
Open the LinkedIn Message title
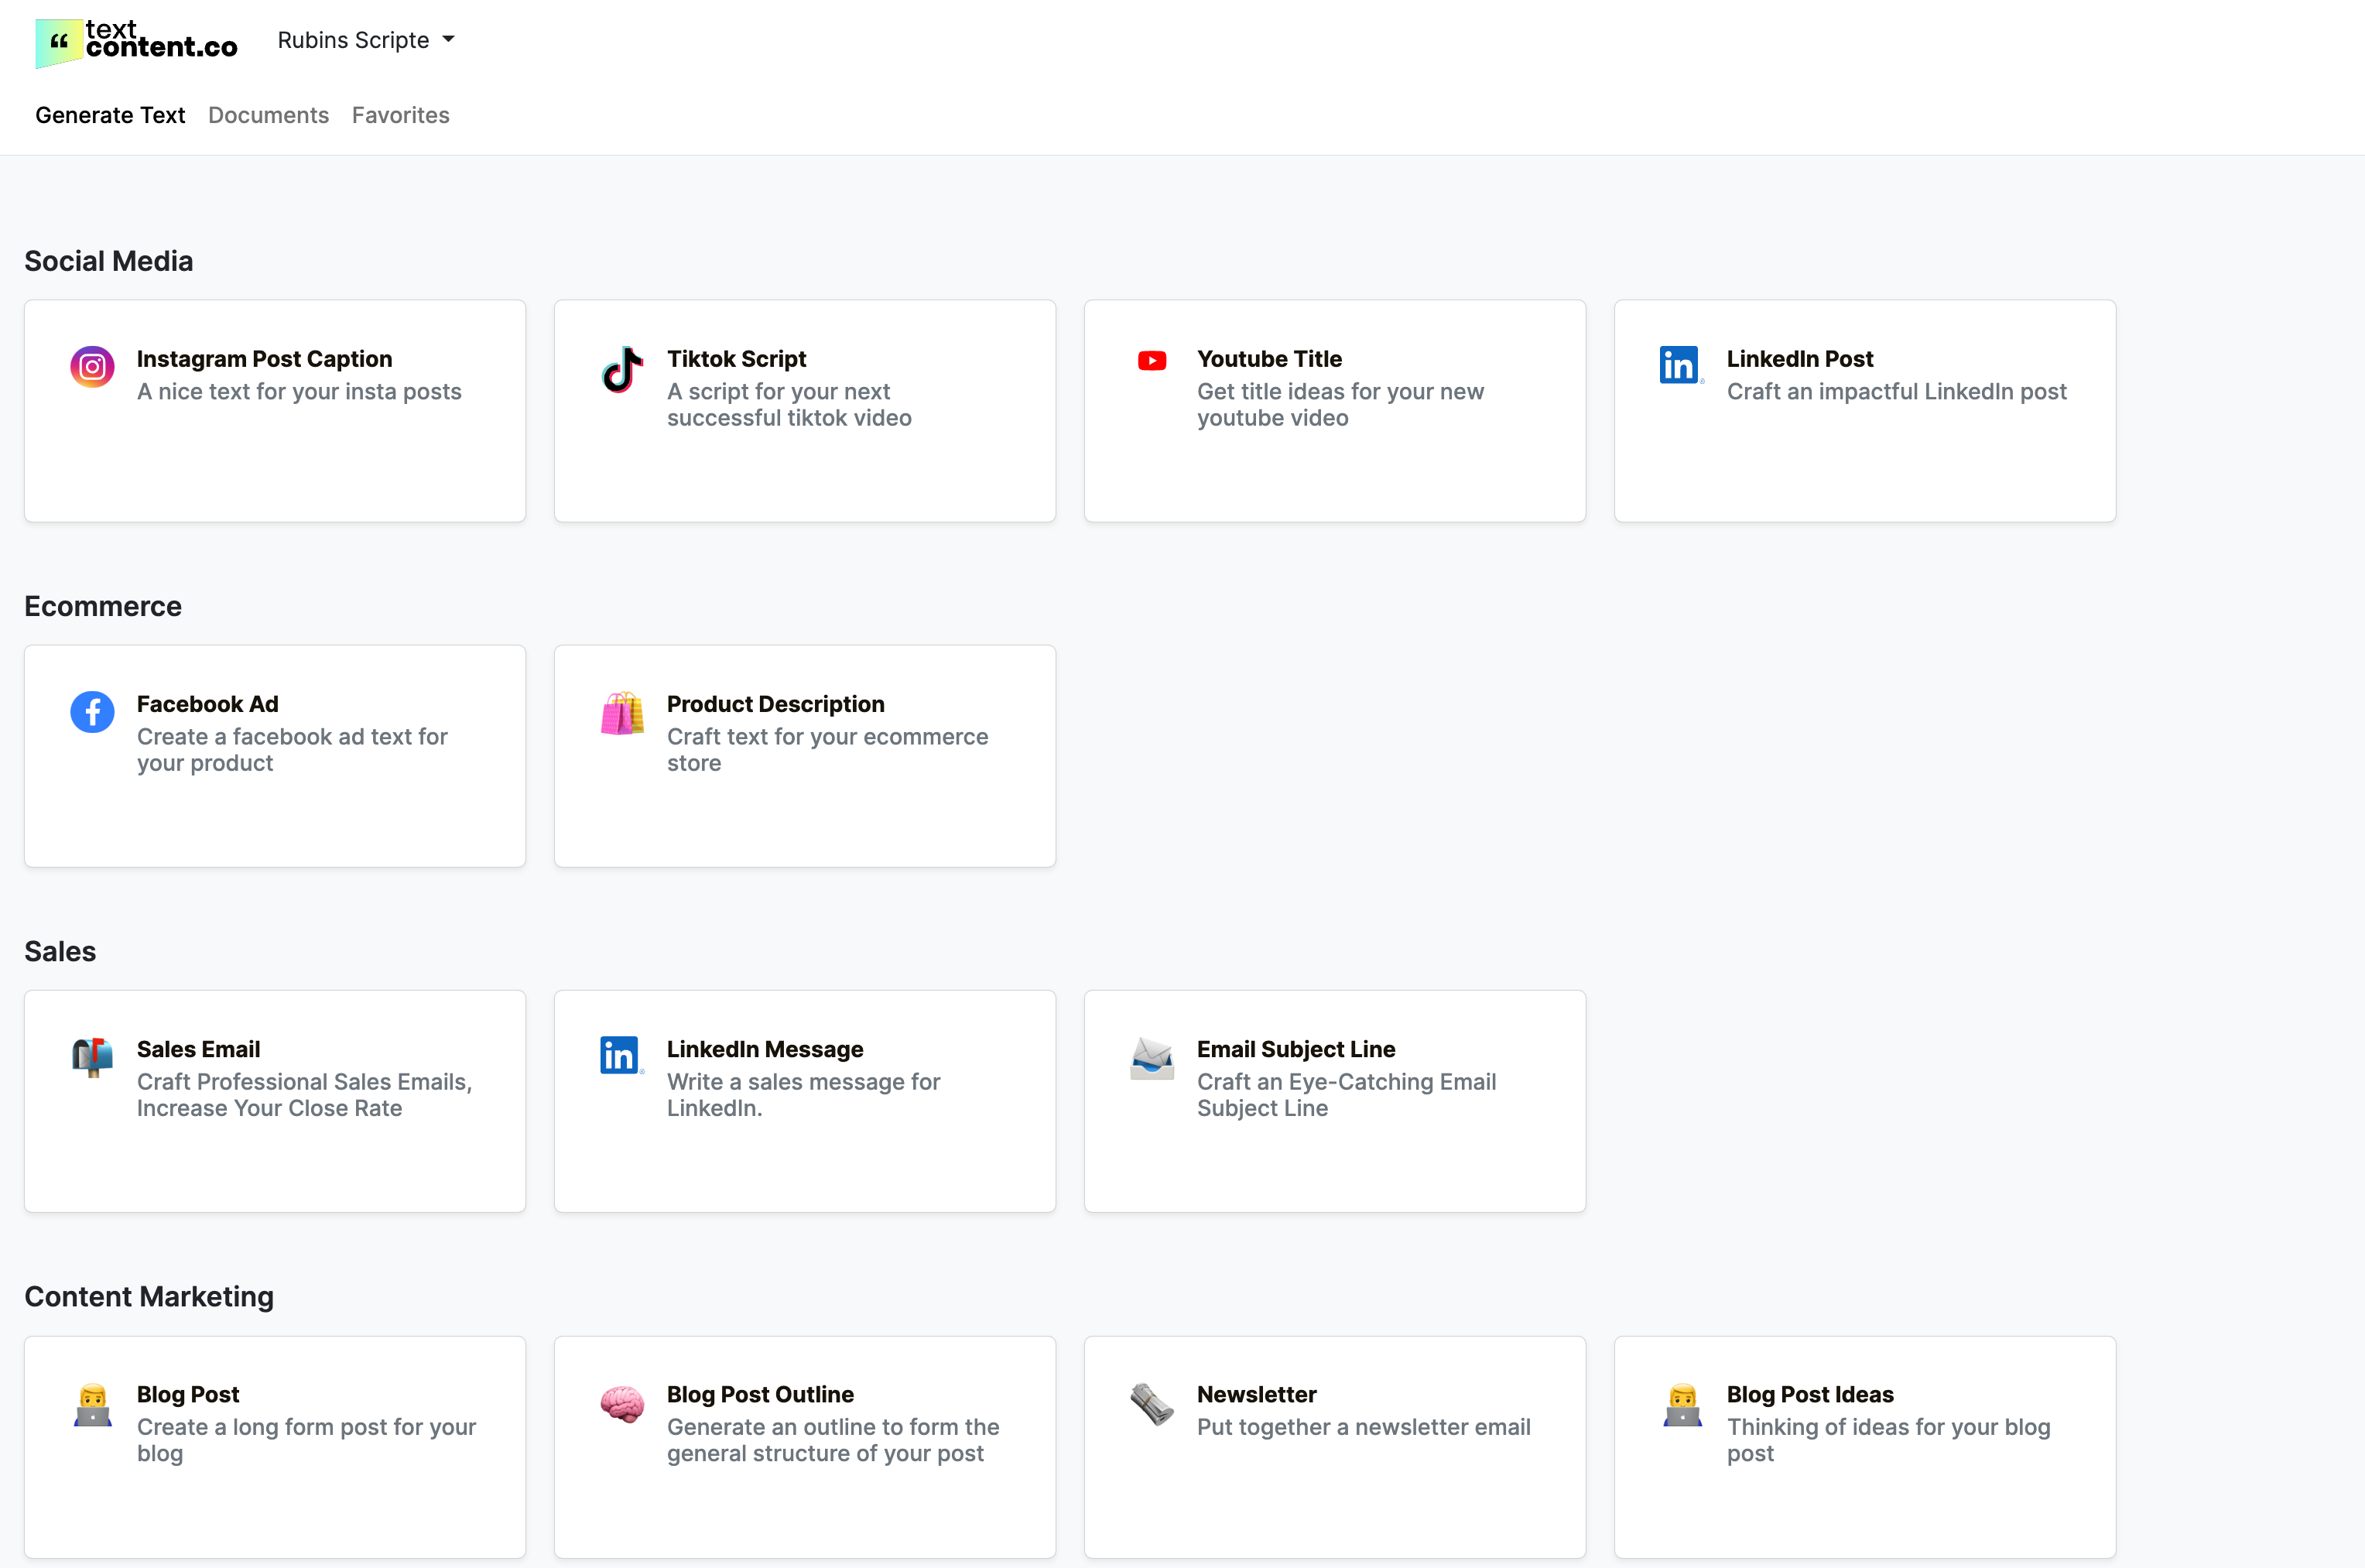tap(764, 1049)
